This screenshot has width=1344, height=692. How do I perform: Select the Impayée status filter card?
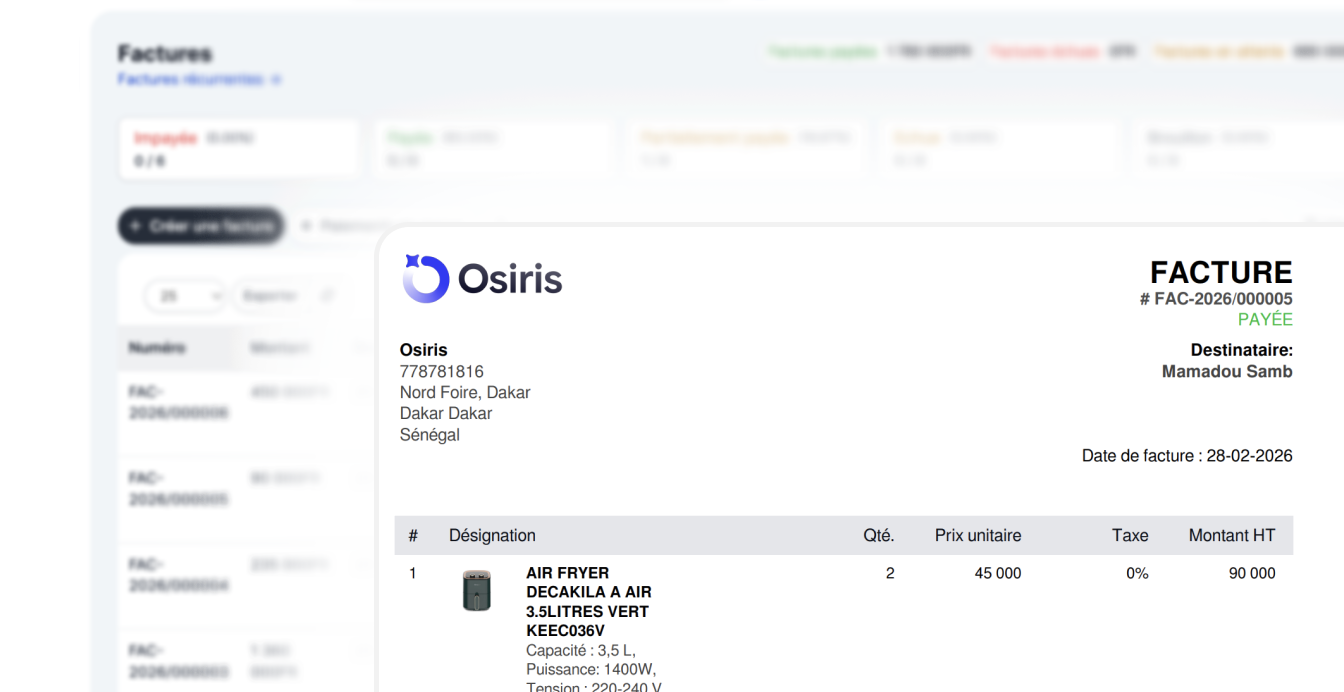(x=239, y=147)
